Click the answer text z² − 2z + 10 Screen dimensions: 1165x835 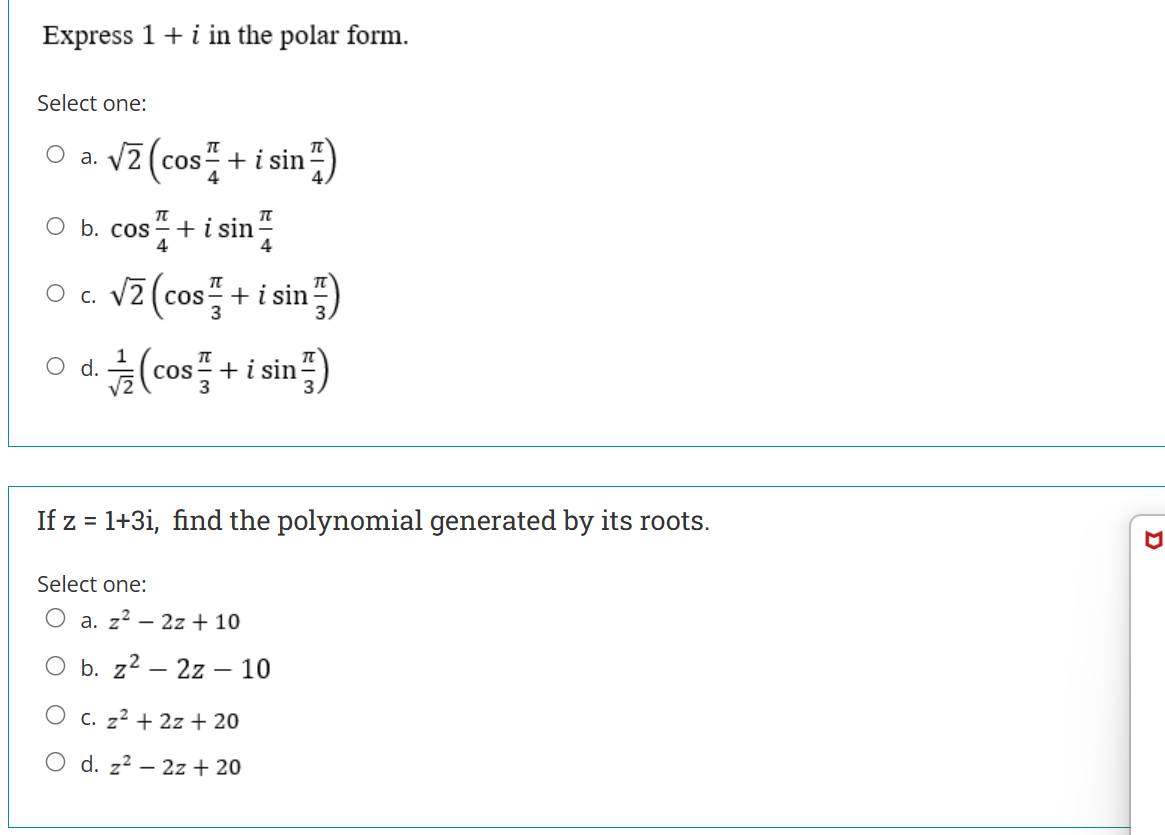(175, 621)
